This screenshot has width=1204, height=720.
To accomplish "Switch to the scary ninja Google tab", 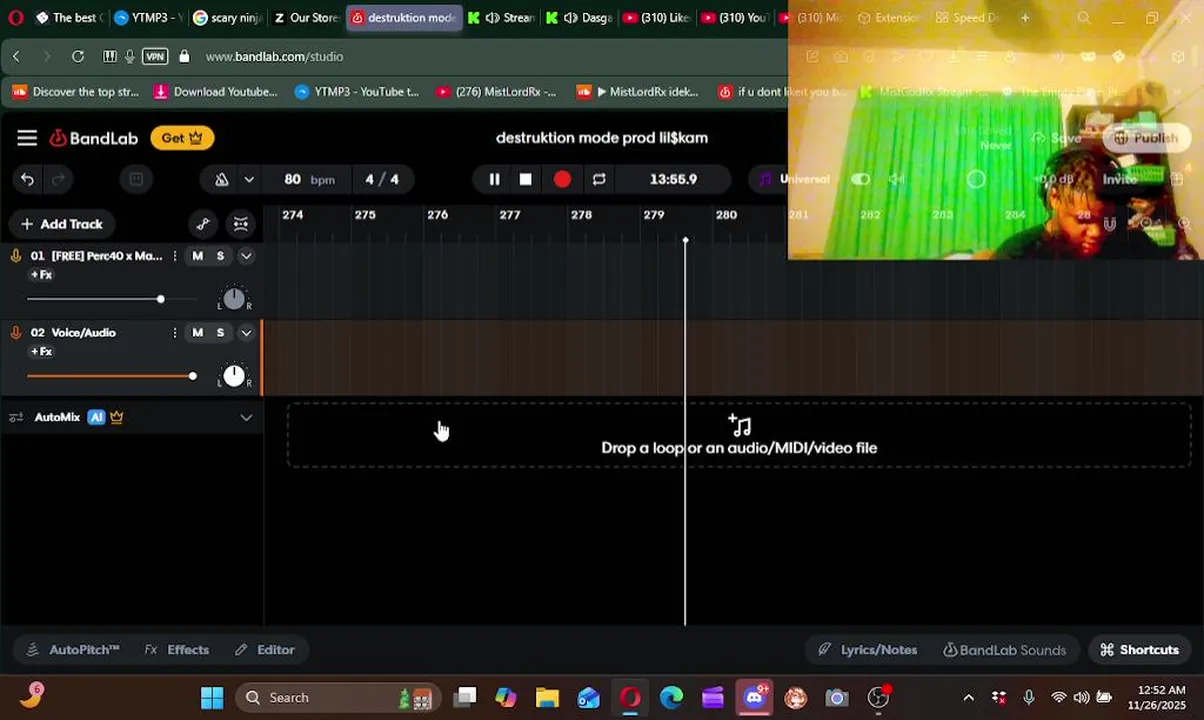I will [226, 18].
